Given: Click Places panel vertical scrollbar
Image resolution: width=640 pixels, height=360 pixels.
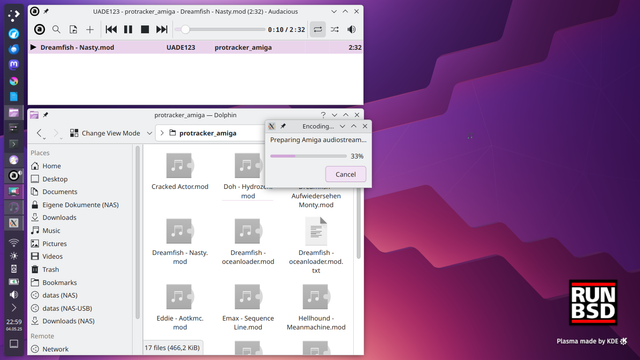Looking at the screenshot, I should [x=138, y=233].
